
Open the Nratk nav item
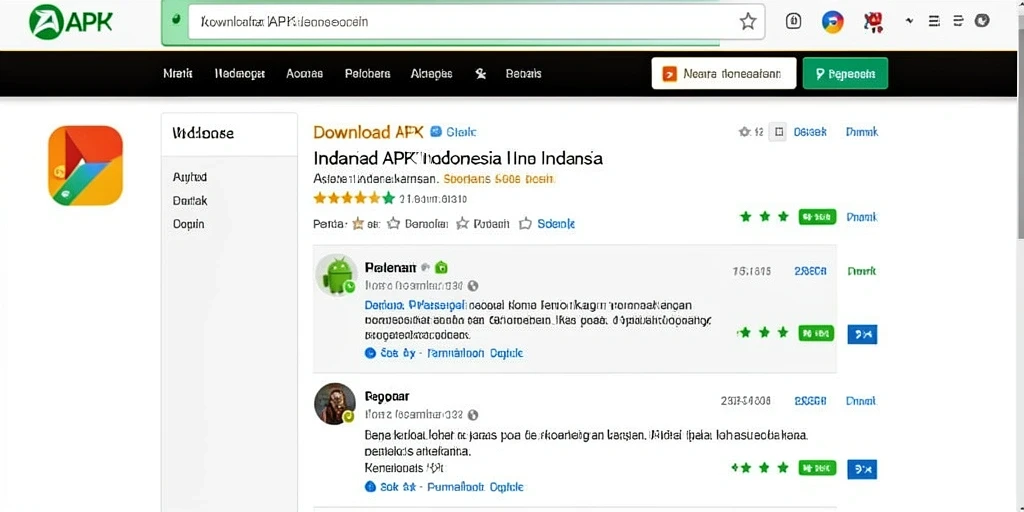pyautogui.click(x=178, y=74)
